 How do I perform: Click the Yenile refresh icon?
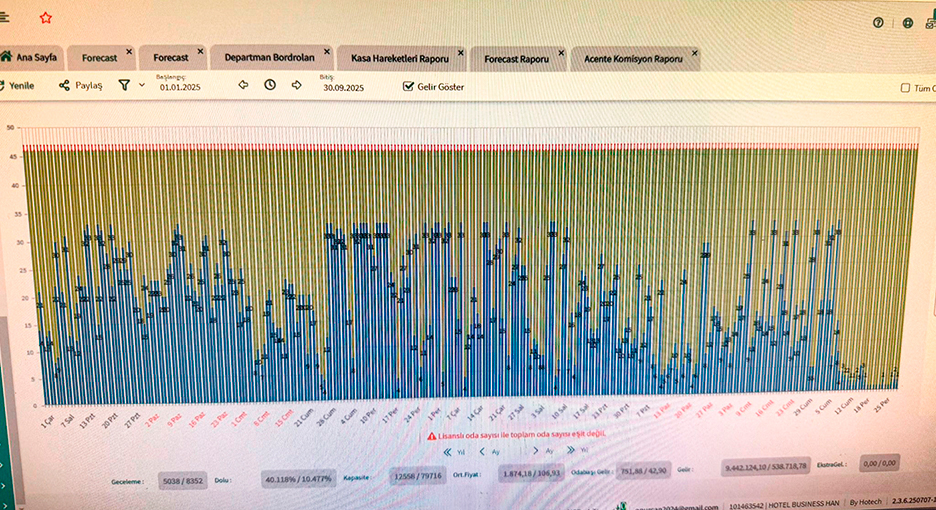[3, 86]
